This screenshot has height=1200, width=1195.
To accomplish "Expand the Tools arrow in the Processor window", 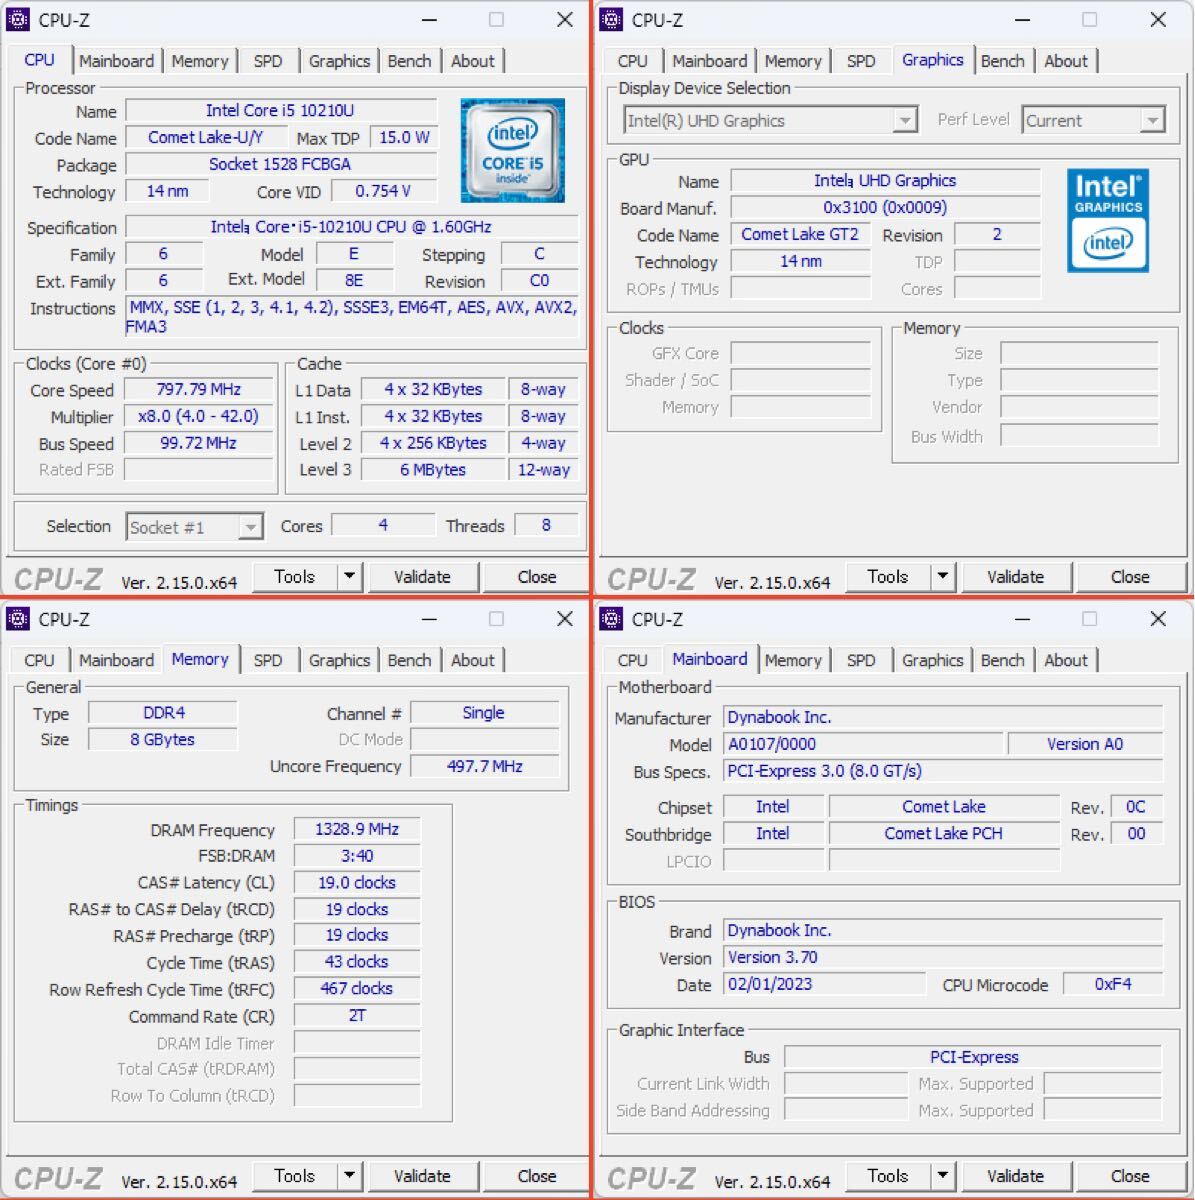I will (349, 577).
